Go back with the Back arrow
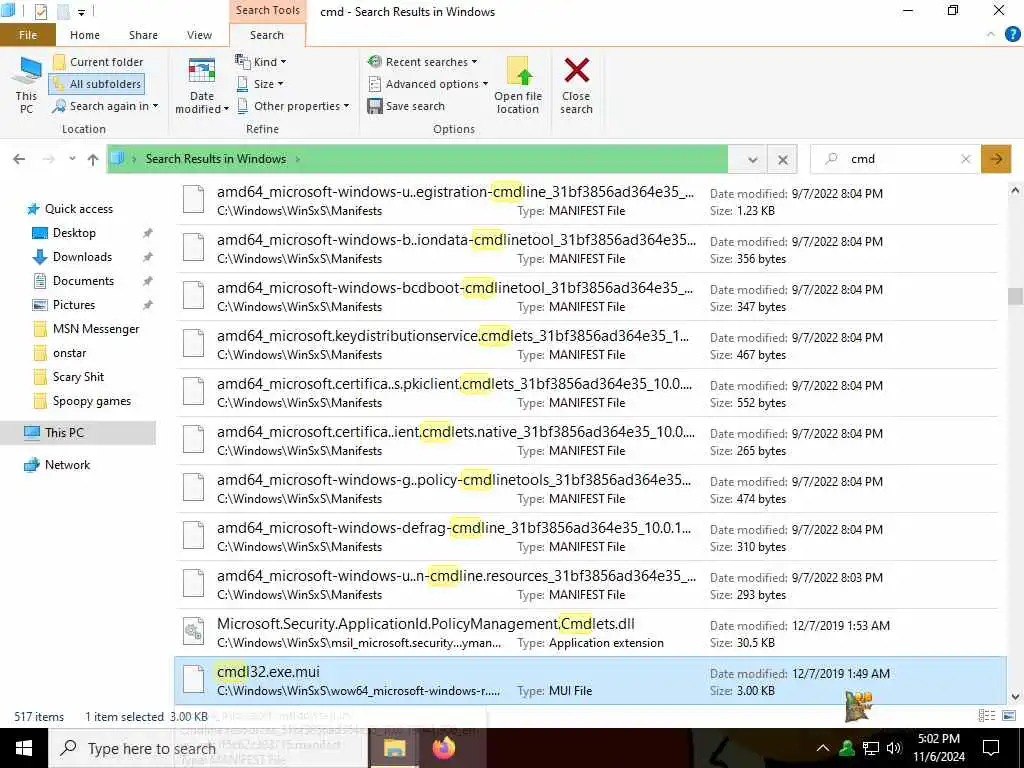 tap(20, 159)
